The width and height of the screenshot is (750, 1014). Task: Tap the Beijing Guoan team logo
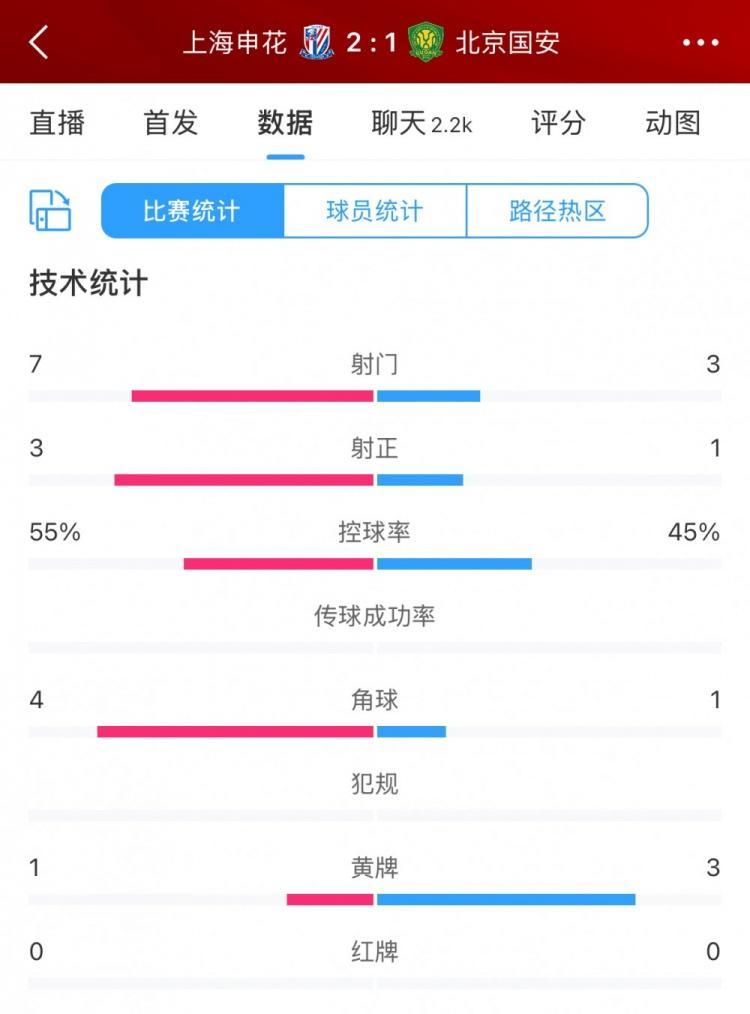click(426, 43)
